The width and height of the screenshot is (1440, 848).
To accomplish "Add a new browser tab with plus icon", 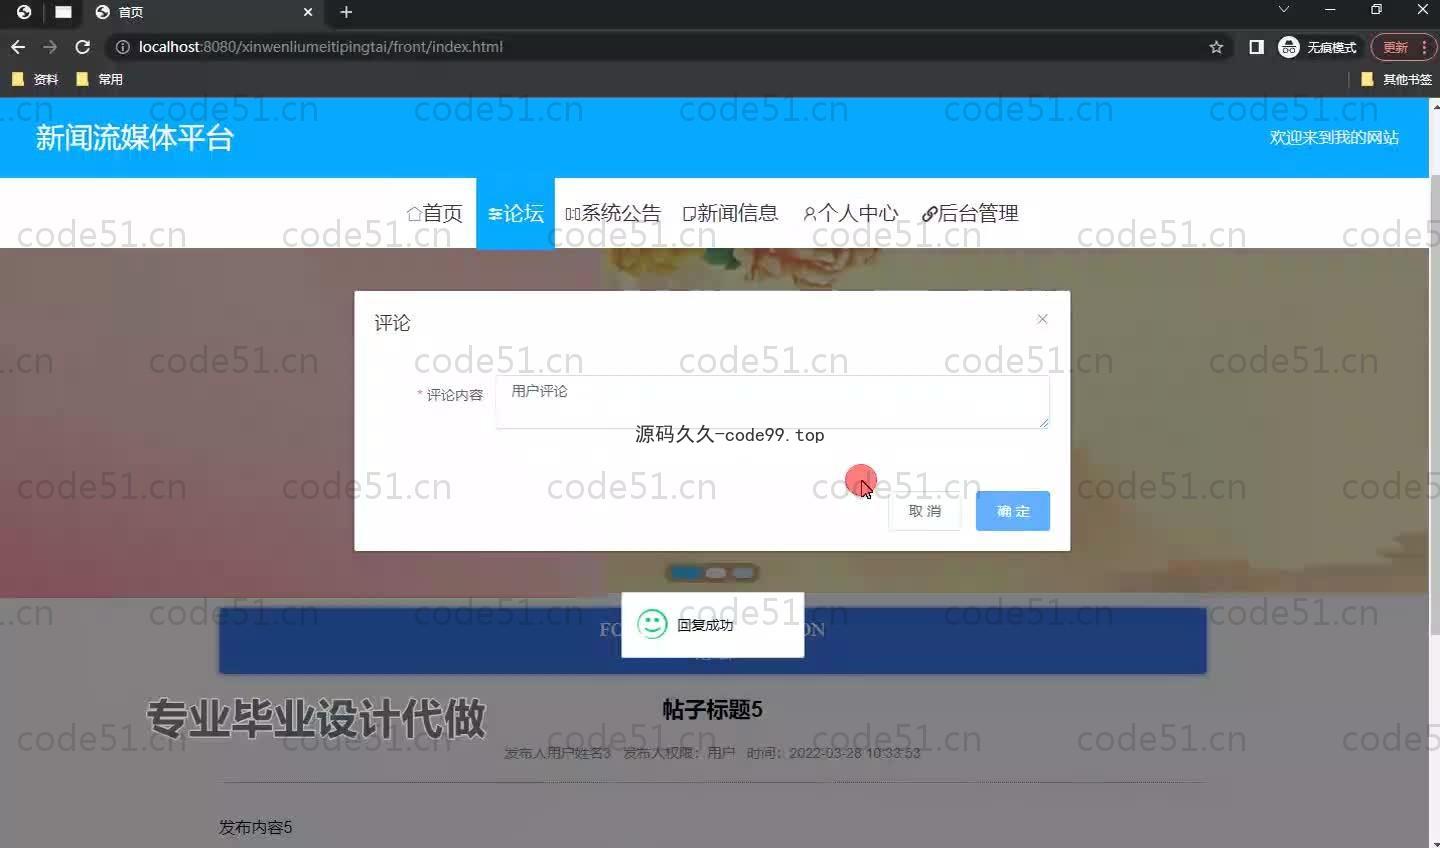I will (346, 12).
